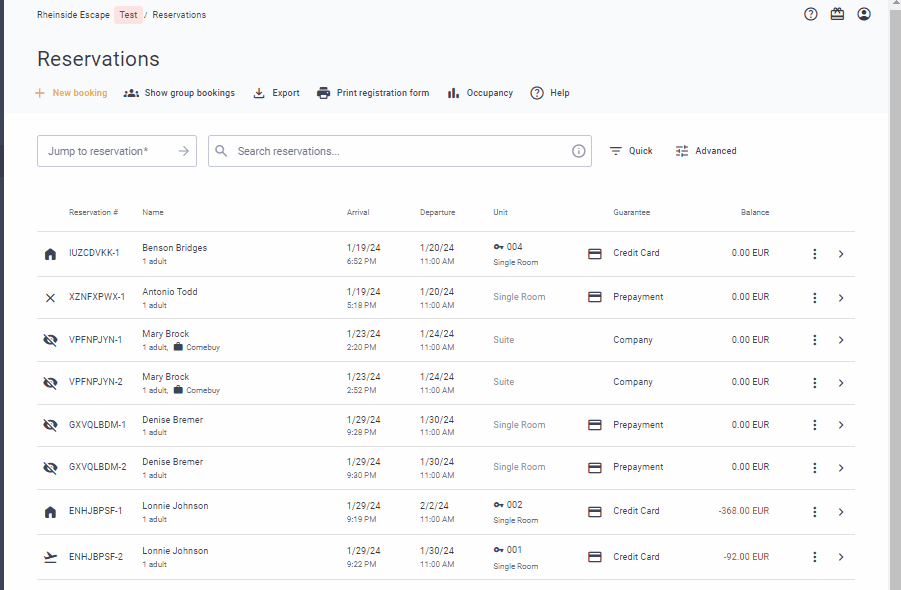Click the Reservation # column header
This screenshot has height=590, width=901.
[x=93, y=213]
